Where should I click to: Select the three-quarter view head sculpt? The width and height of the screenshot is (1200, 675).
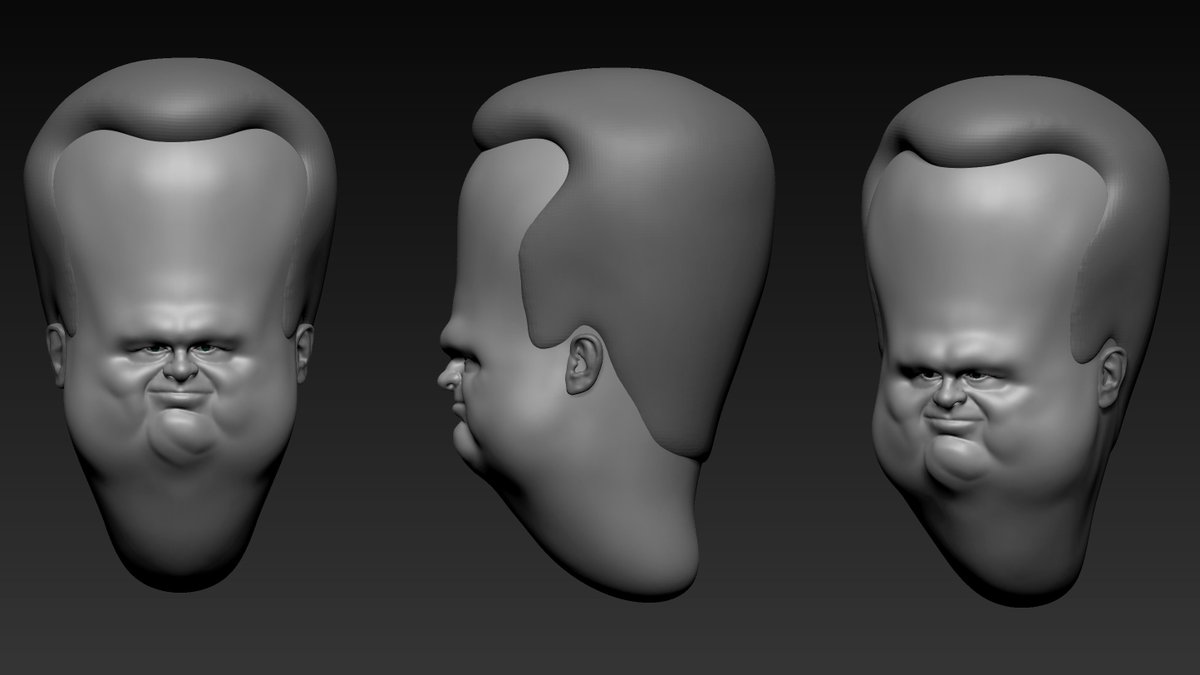coord(1015,340)
